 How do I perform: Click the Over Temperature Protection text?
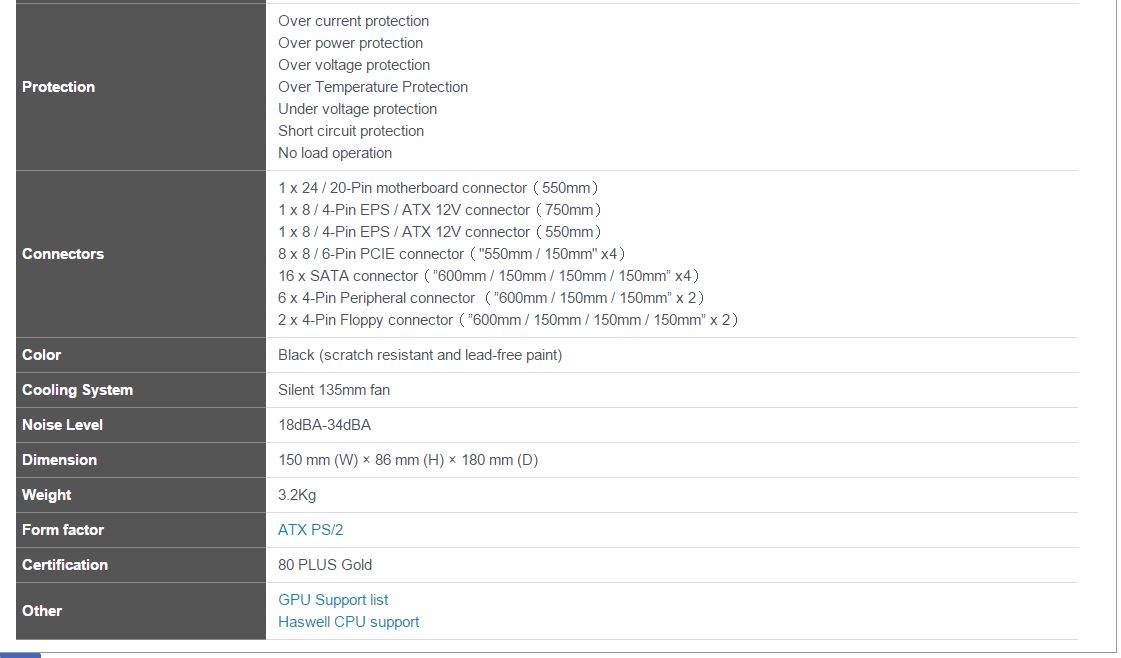point(373,87)
